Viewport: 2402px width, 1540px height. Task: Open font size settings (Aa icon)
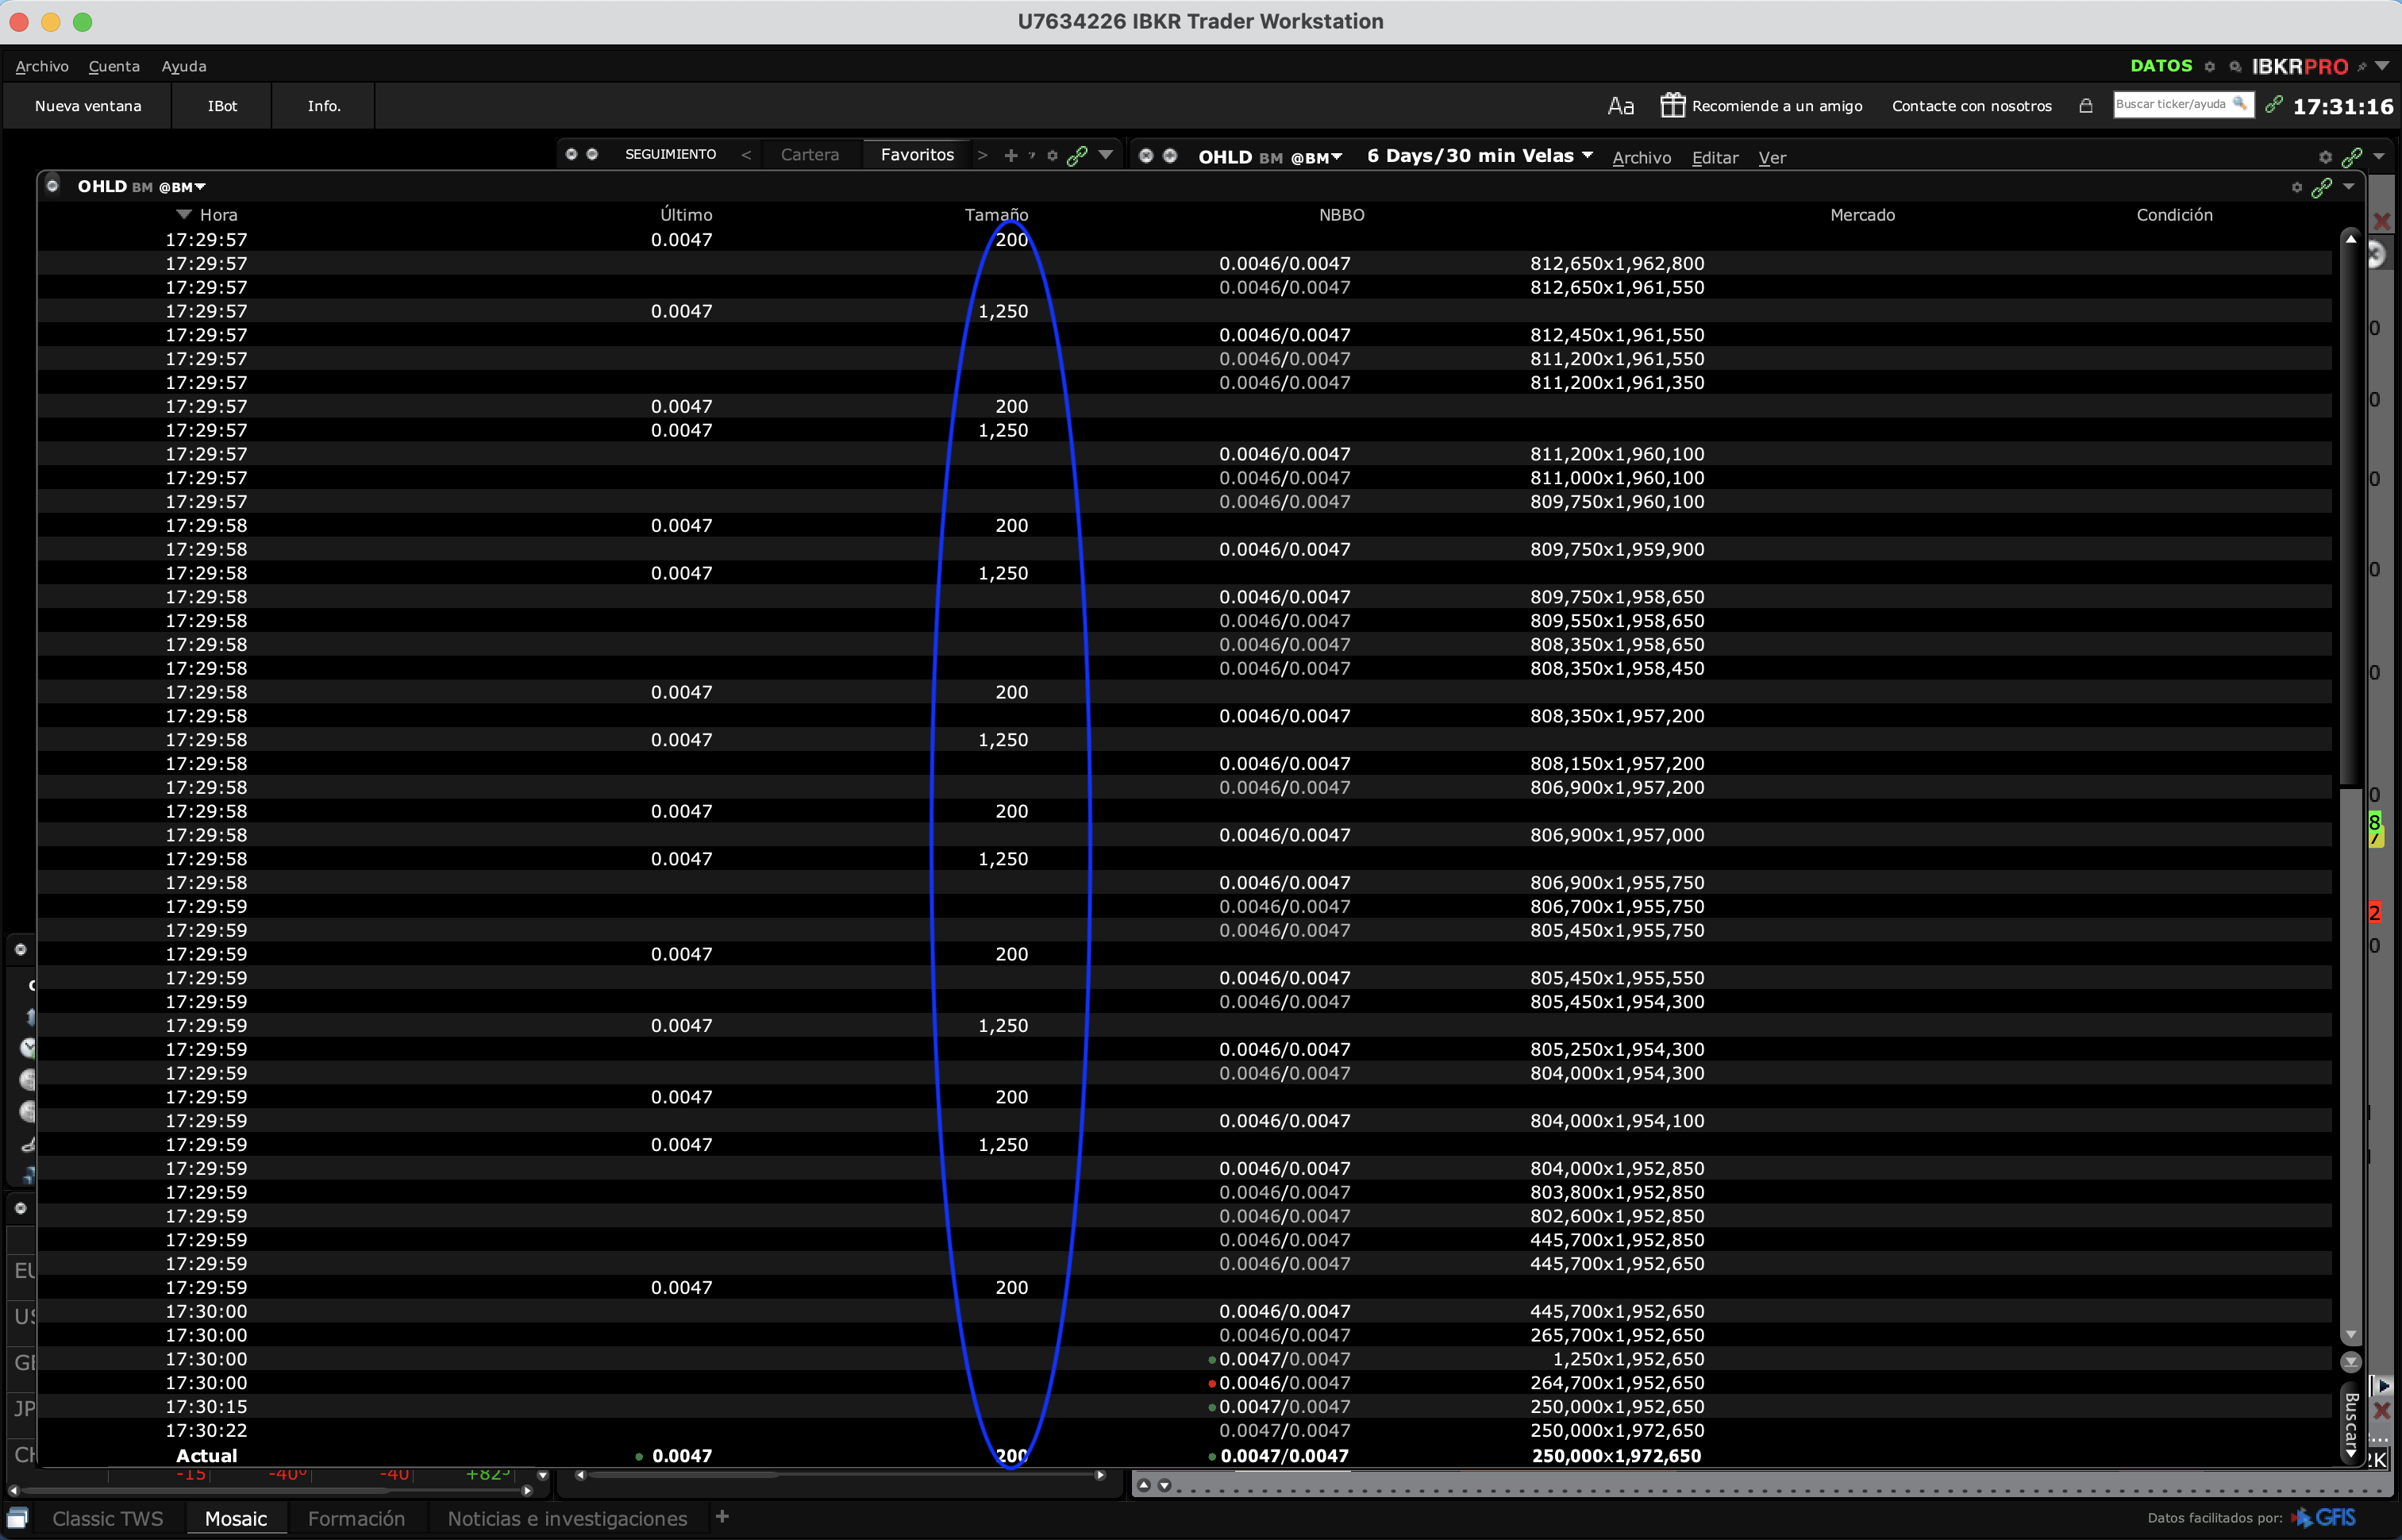click(x=1620, y=106)
